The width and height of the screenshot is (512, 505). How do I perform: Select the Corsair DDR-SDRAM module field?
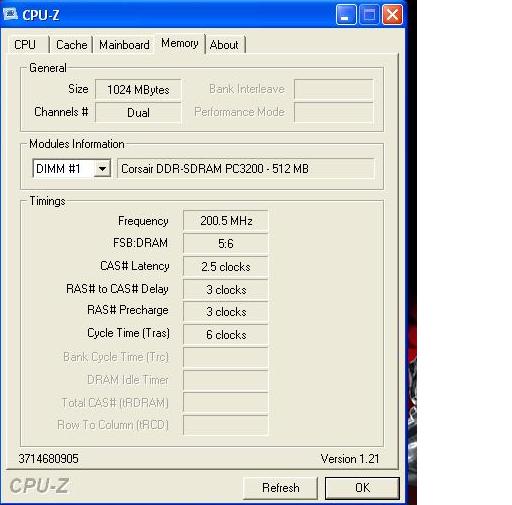pos(246,169)
